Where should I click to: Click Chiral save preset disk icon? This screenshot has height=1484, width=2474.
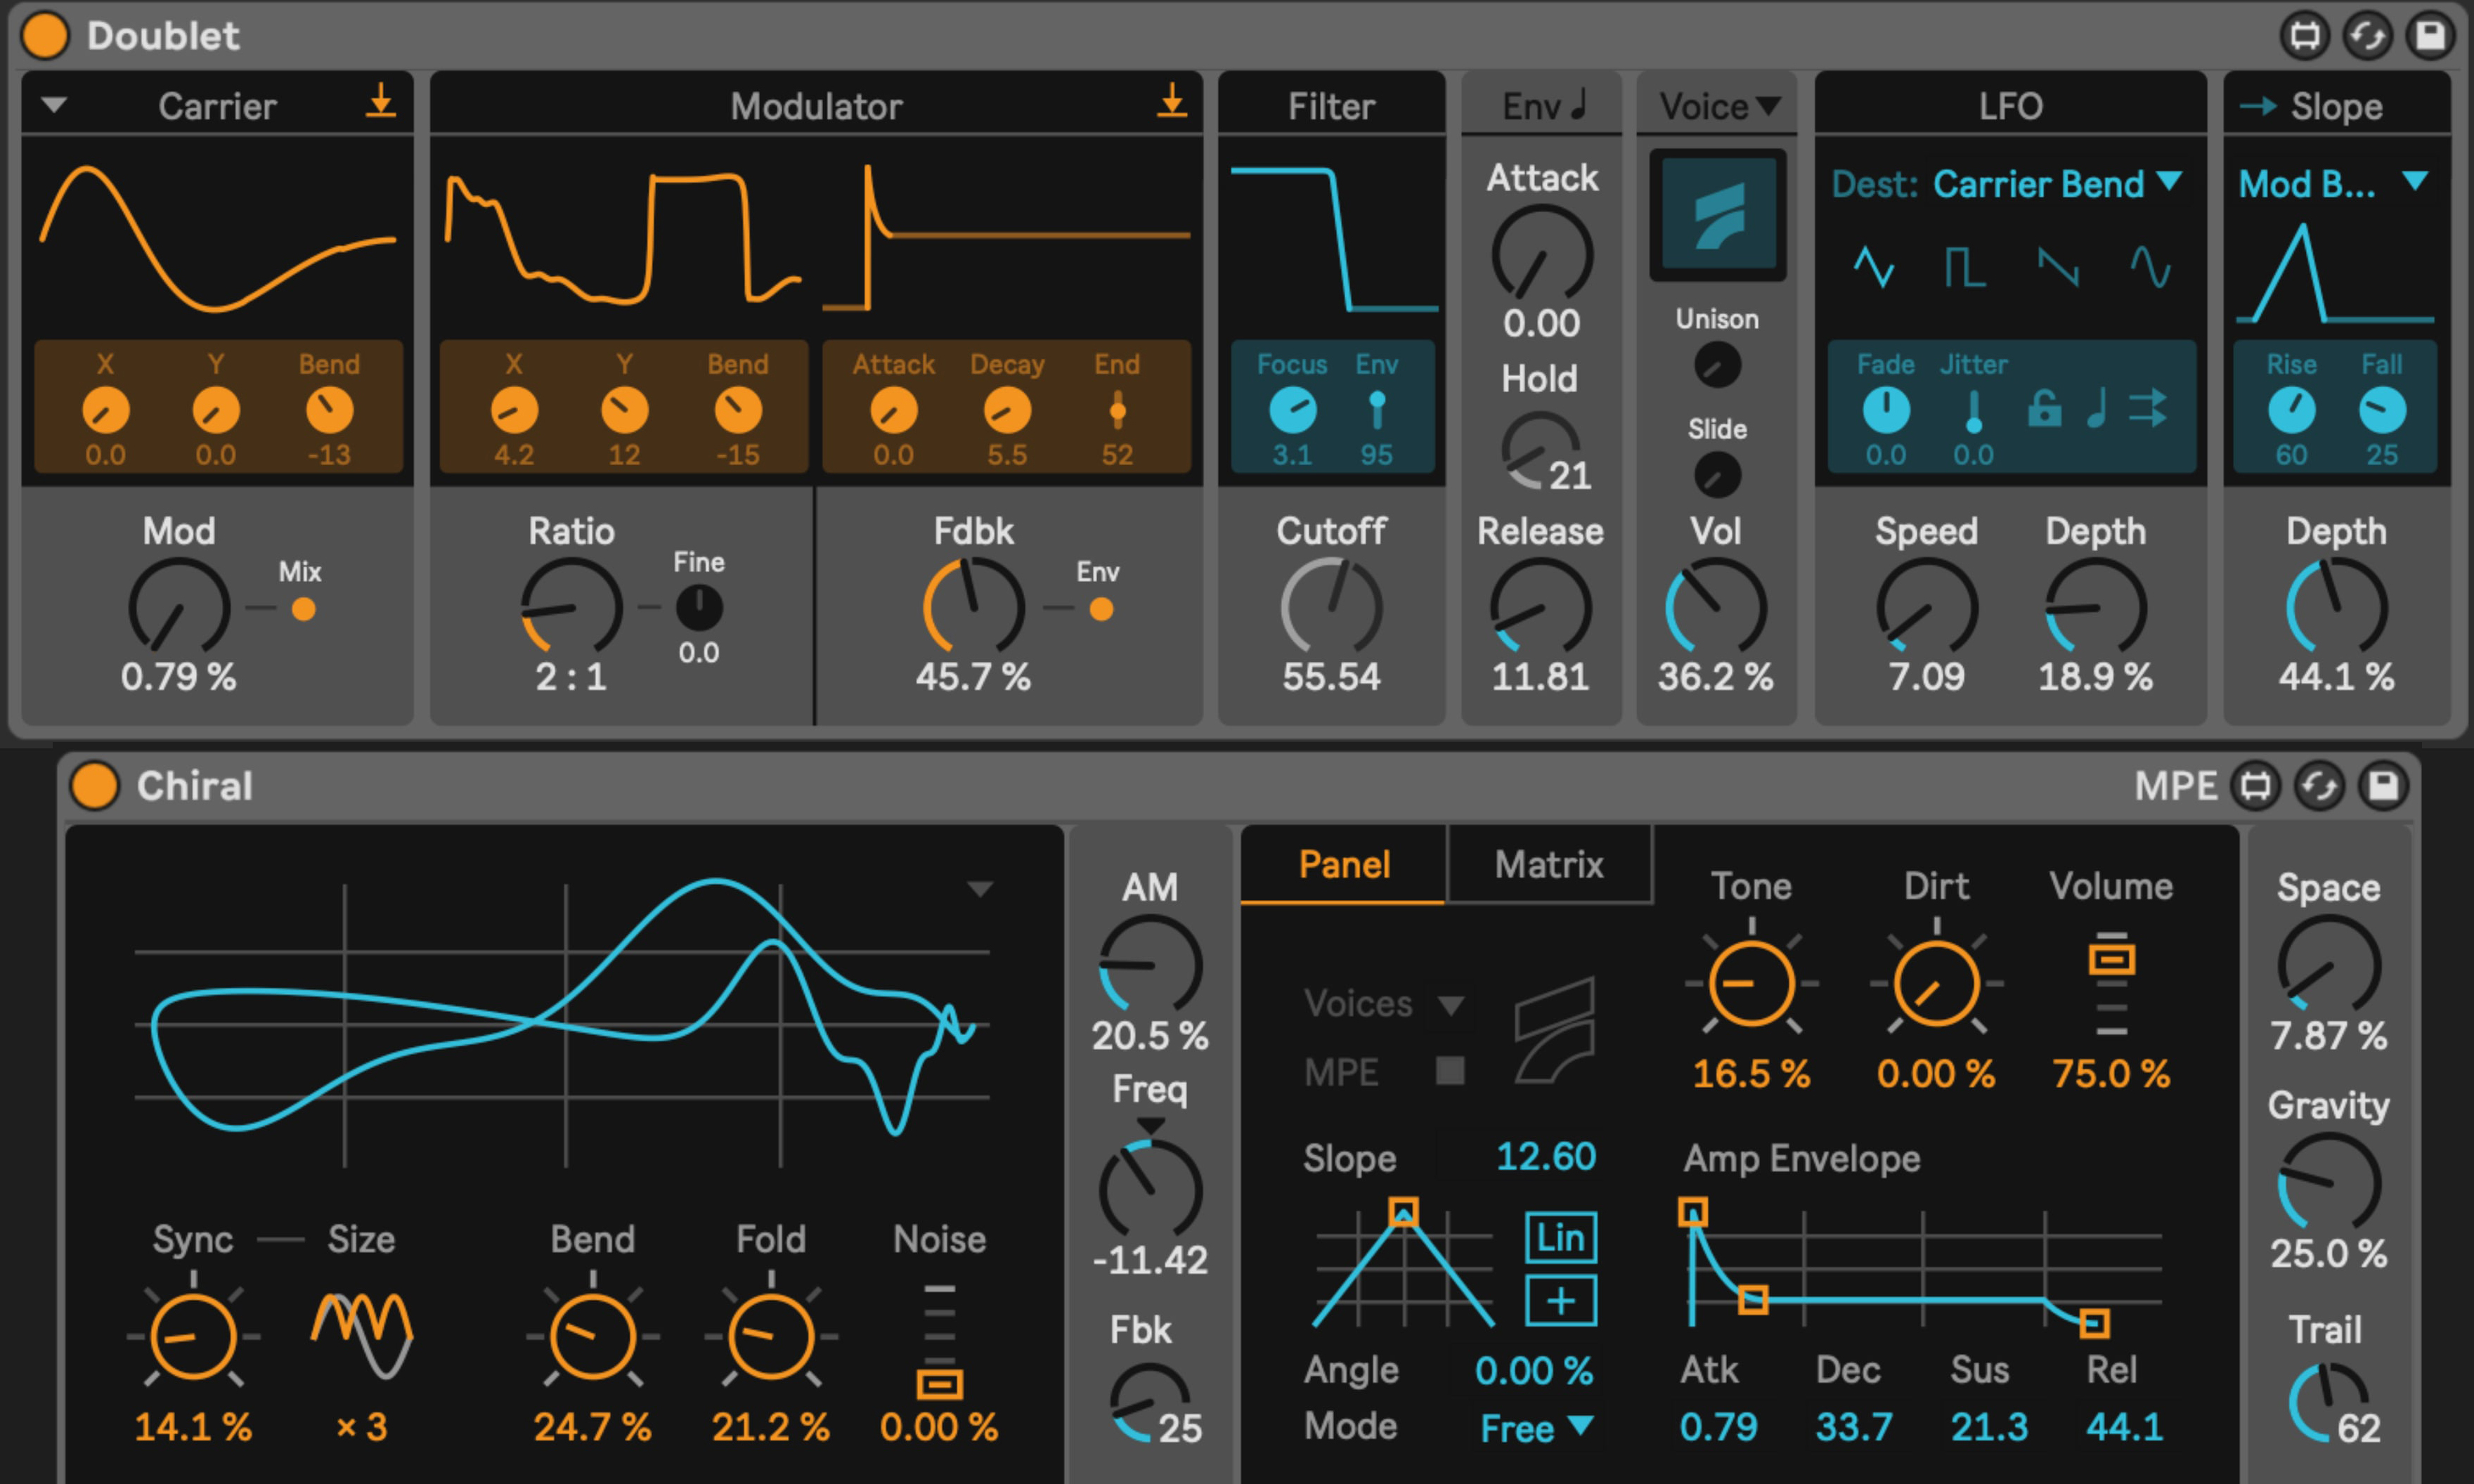(2383, 786)
